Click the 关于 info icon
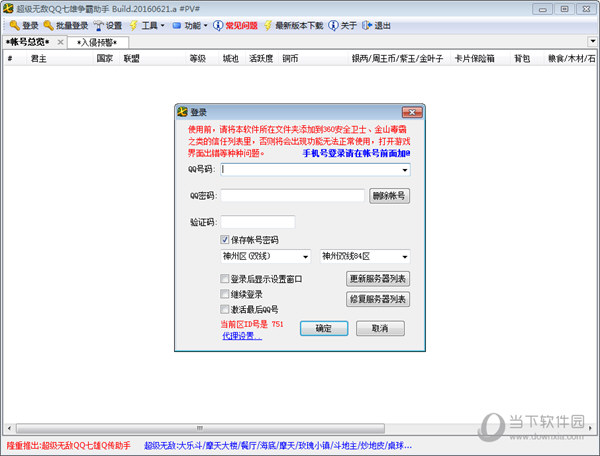 click(x=333, y=26)
